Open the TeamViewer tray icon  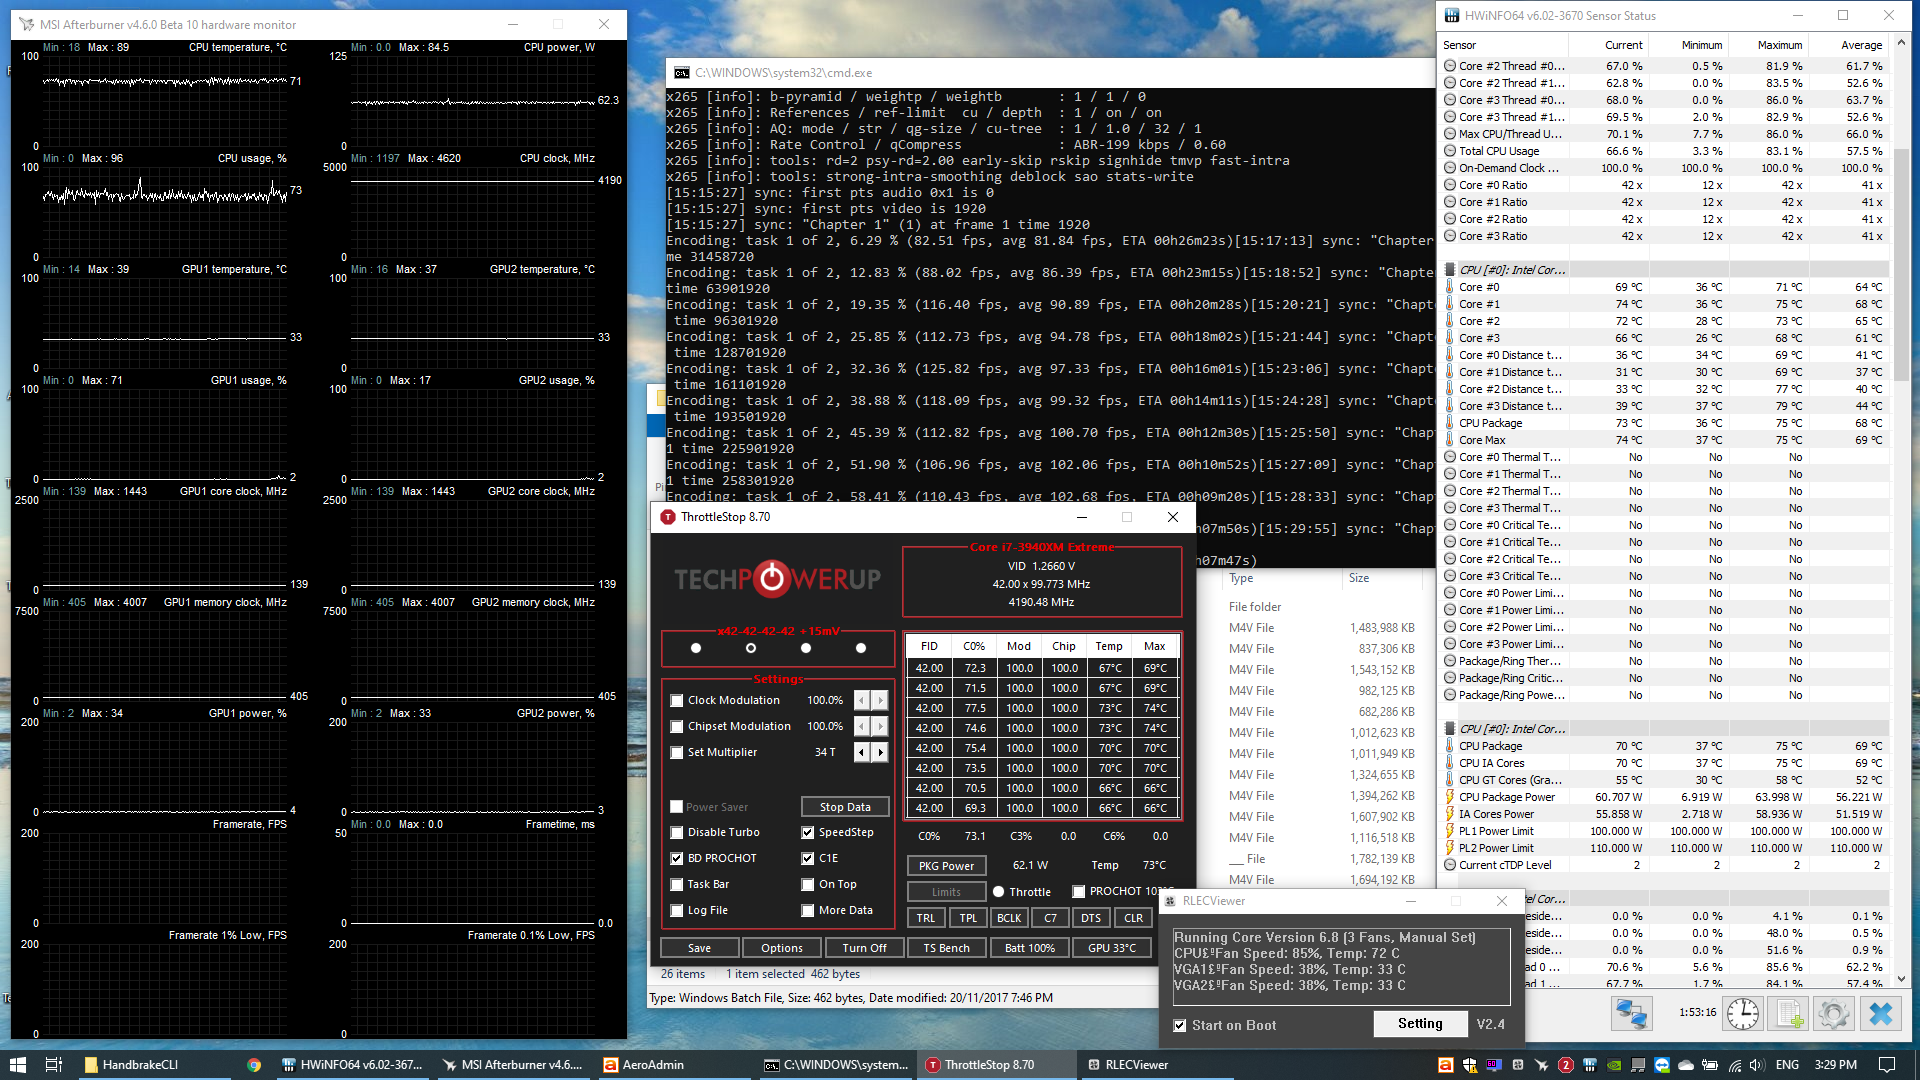click(x=1662, y=1065)
